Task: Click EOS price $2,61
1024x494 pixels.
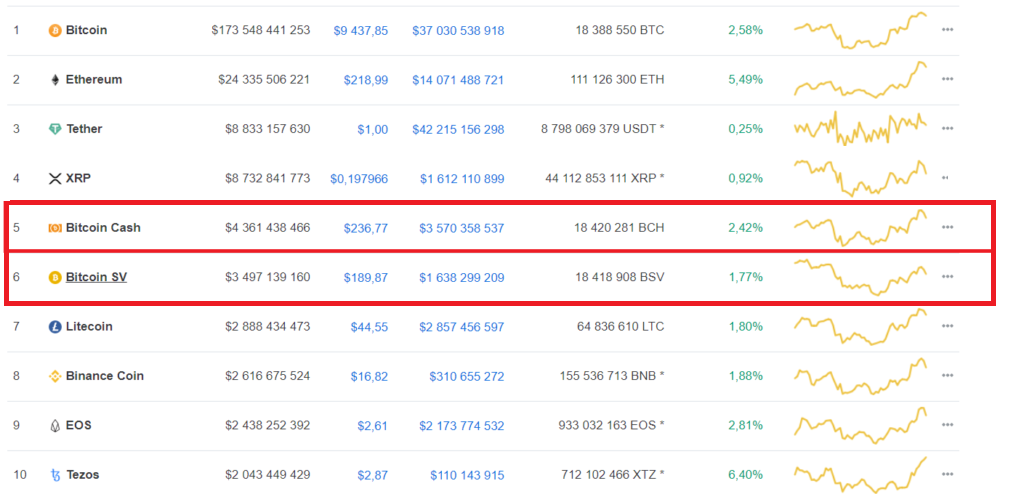Action: pos(372,426)
